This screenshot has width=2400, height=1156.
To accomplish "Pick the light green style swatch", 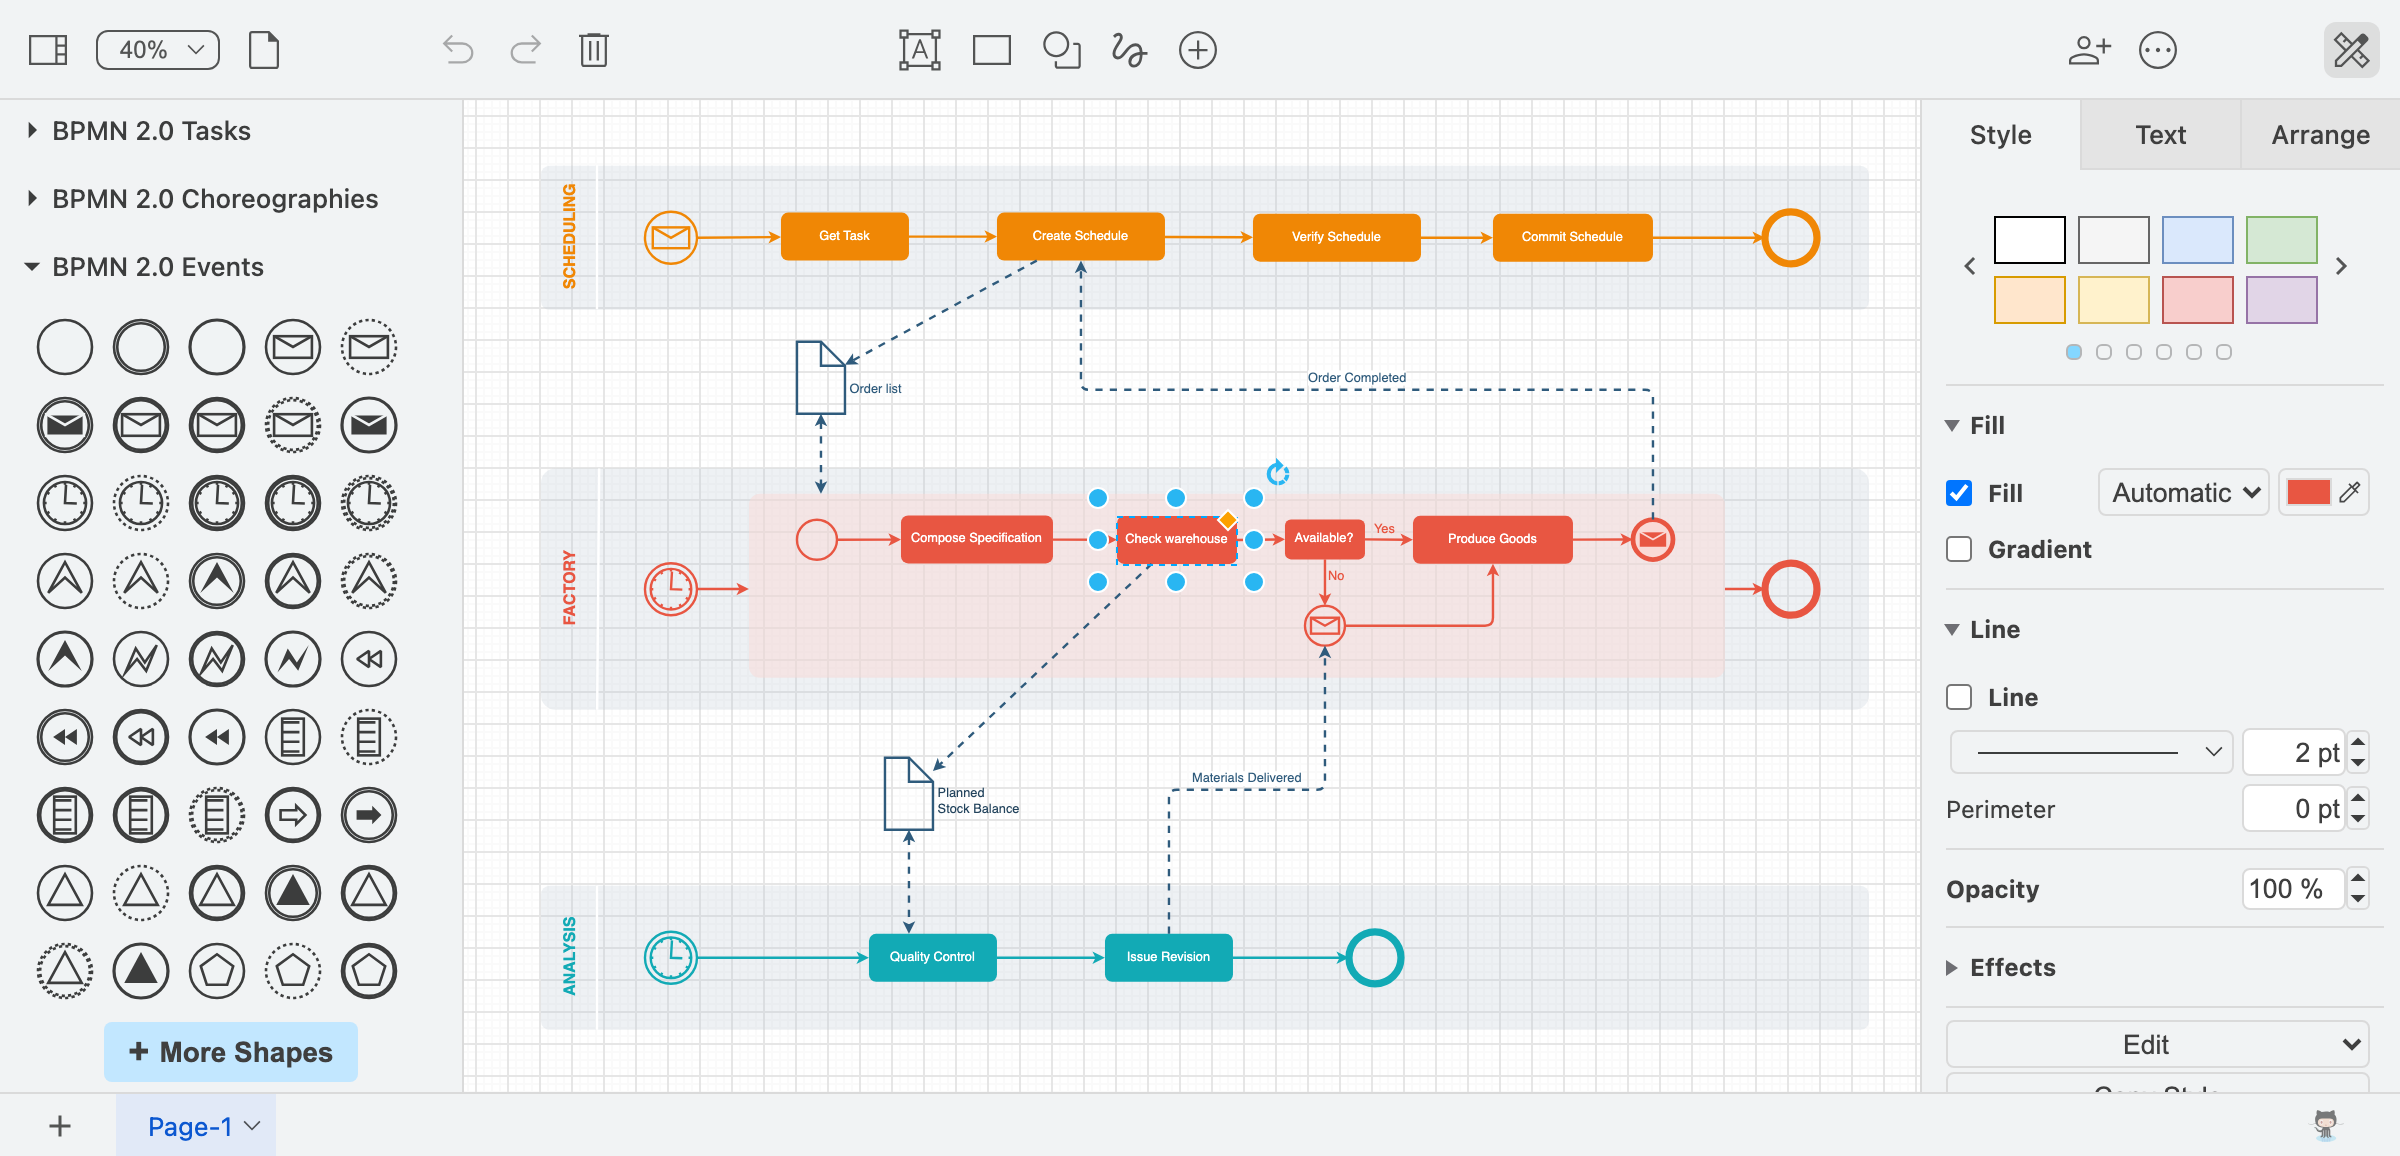I will click(2281, 240).
